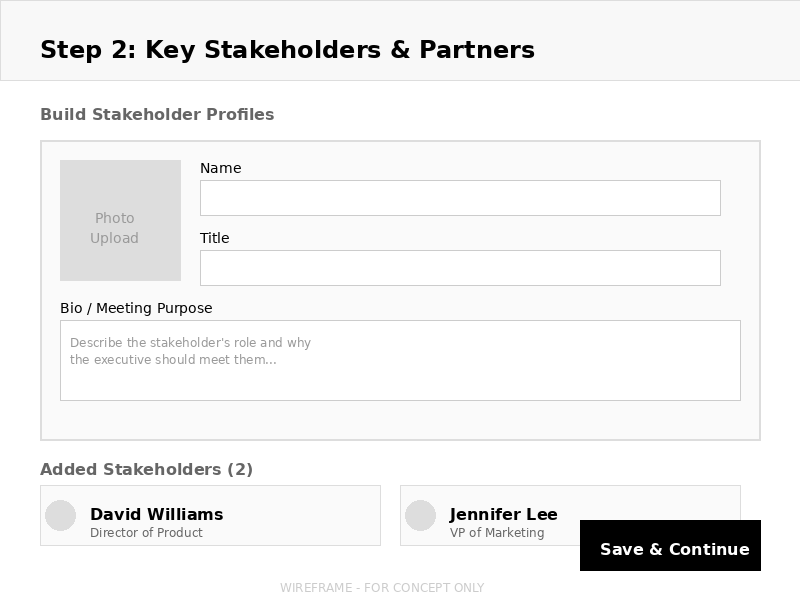Click David Williams' avatar circle
The image size is (800, 600).
[x=61, y=515]
